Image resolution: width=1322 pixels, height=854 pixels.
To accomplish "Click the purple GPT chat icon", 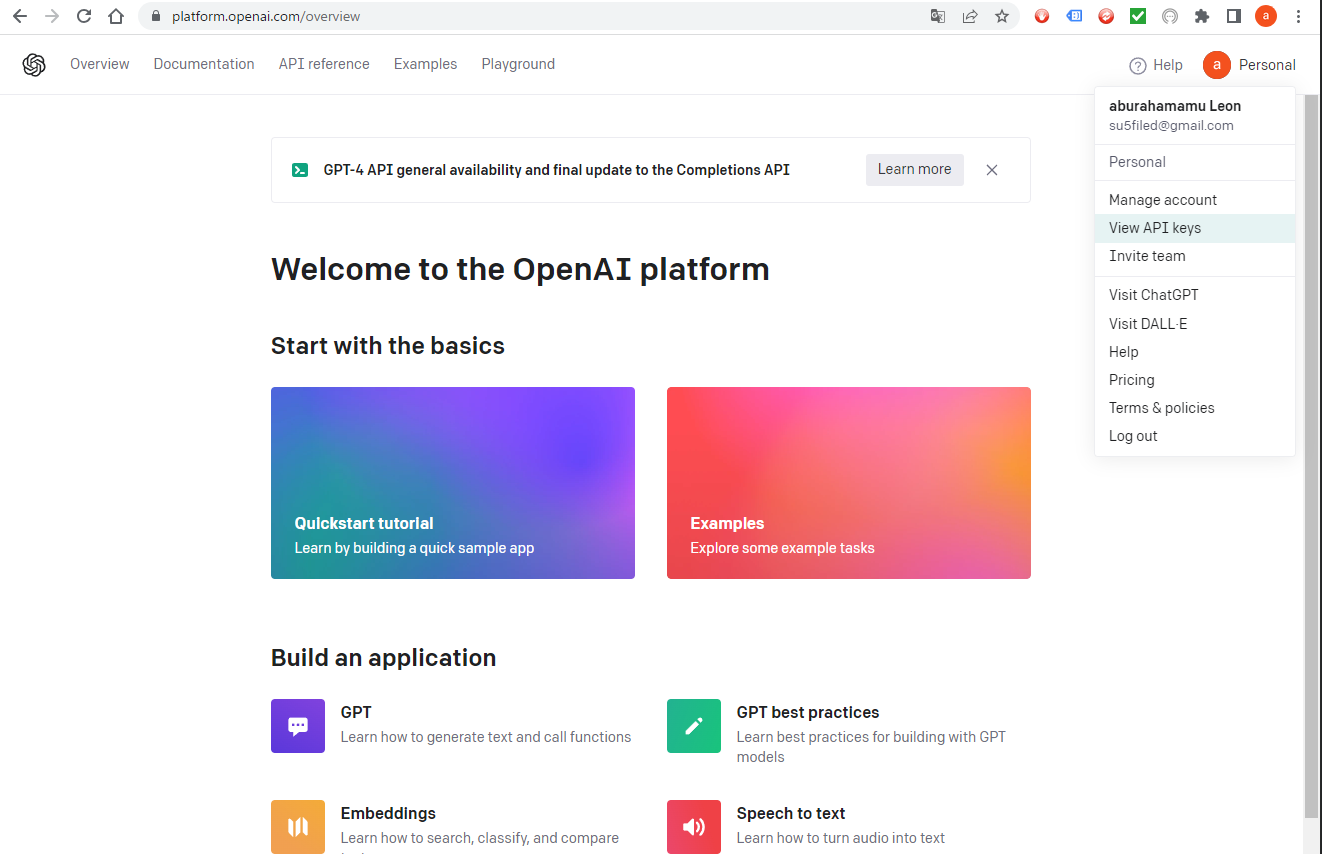I will tap(298, 726).
